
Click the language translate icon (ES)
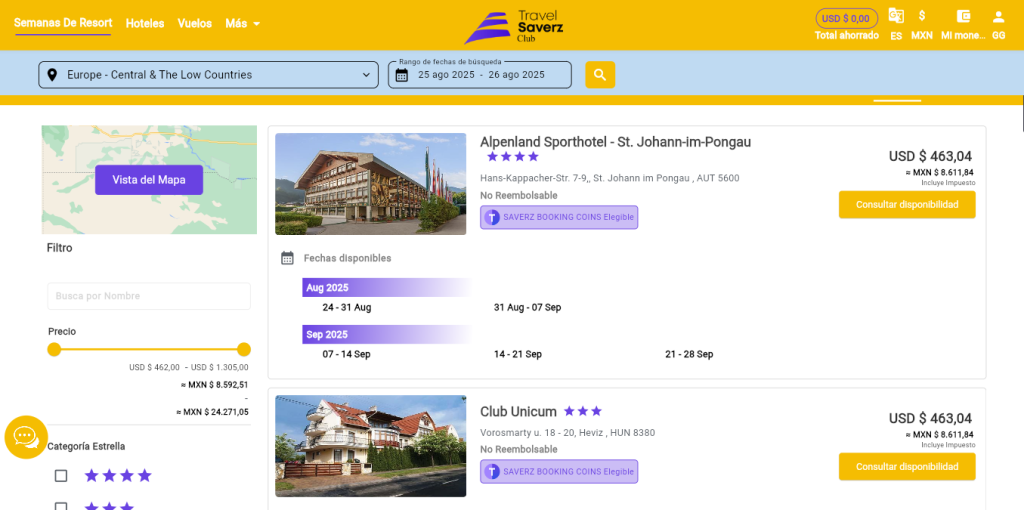point(896,16)
